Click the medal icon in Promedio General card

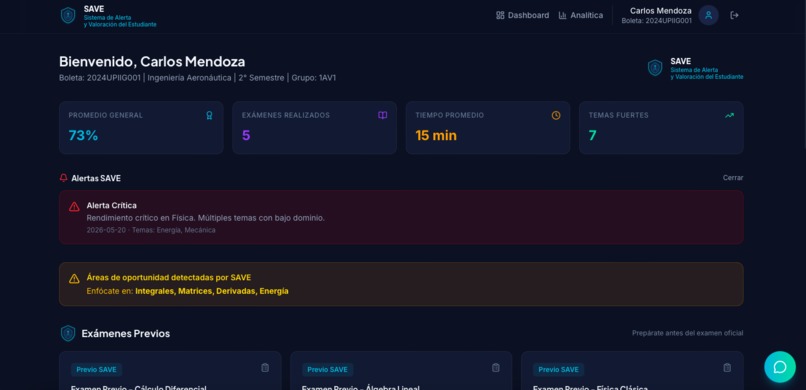(x=209, y=116)
